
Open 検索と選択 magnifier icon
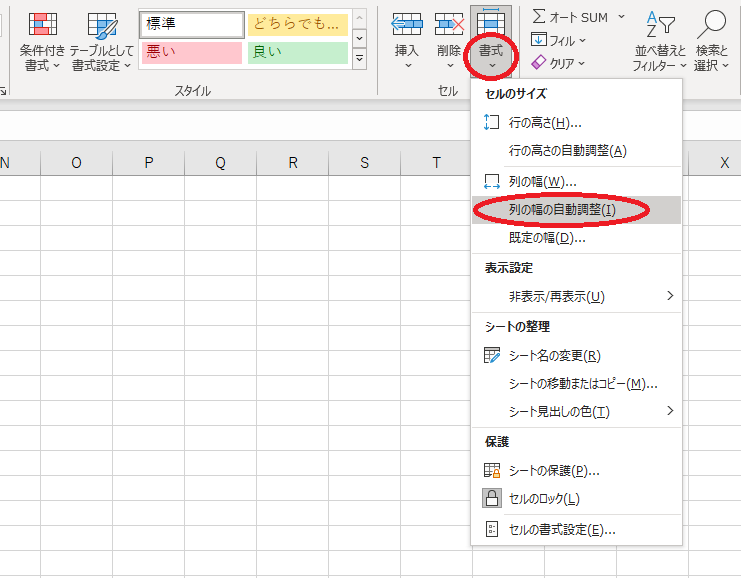click(711, 25)
